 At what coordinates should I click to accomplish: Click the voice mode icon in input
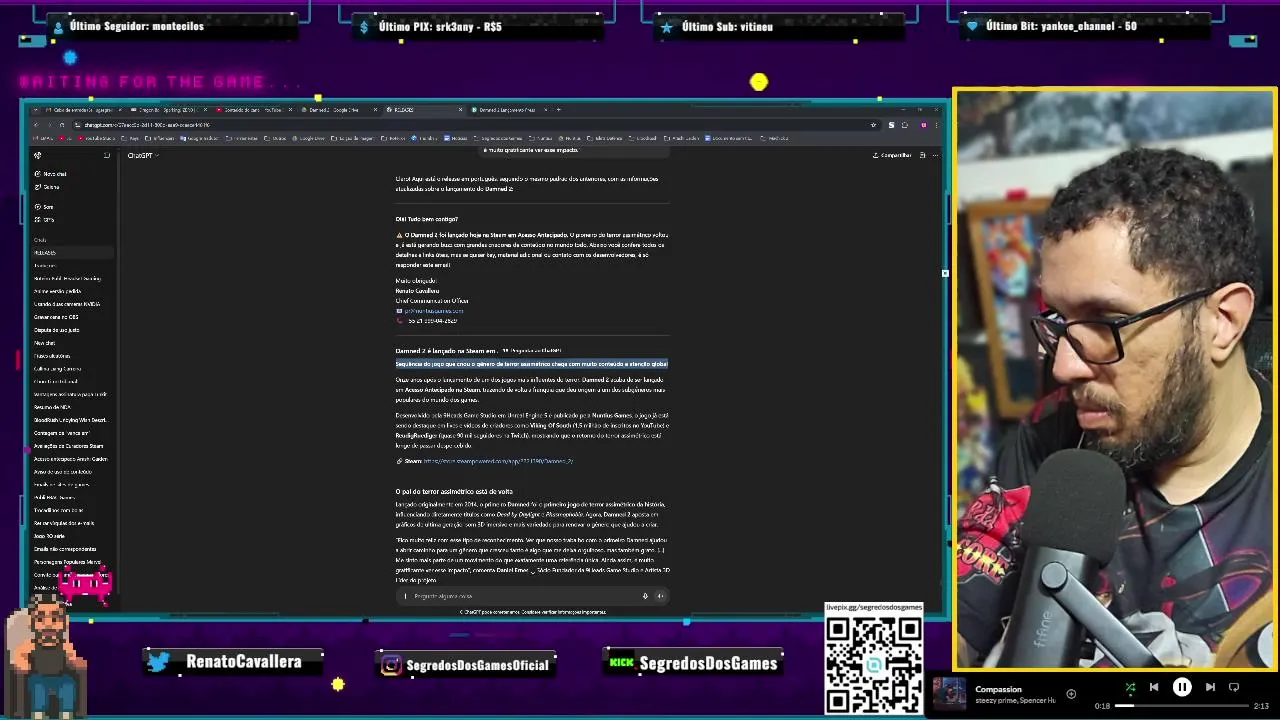pos(660,596)
